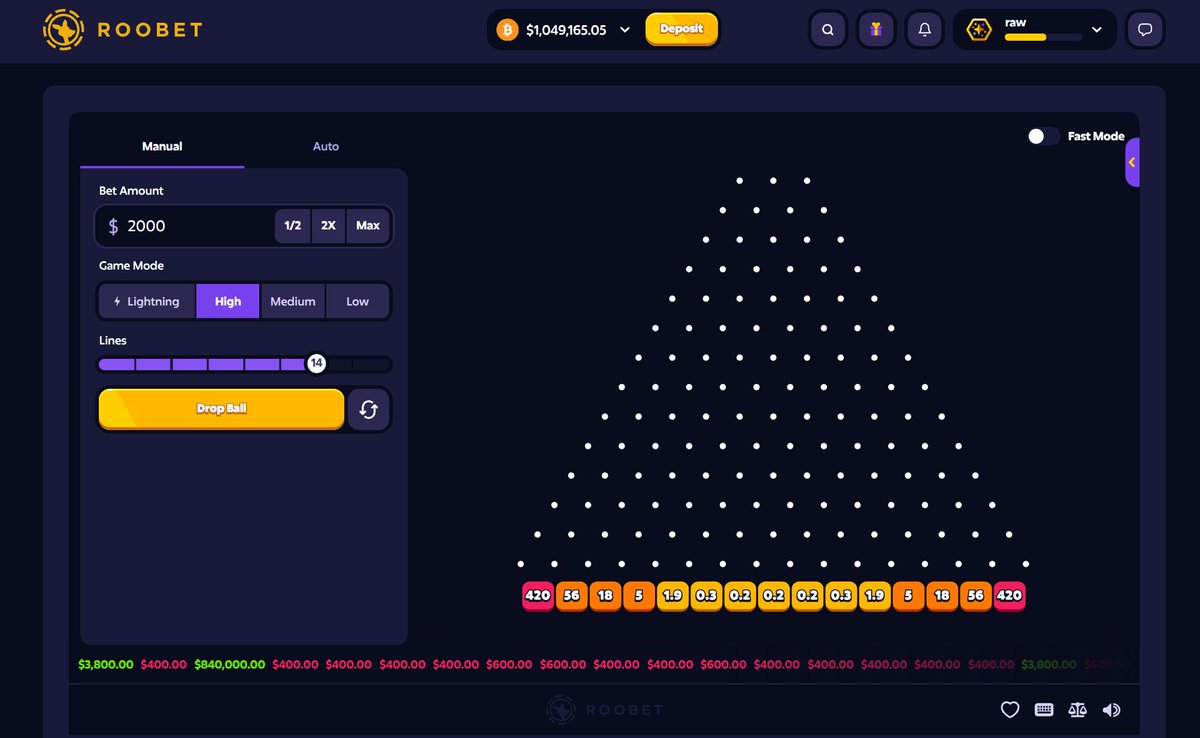This screenshot has width=1200, height=738.
Task: Click the Roobet kangaroo logo
Action: (64, 30)
